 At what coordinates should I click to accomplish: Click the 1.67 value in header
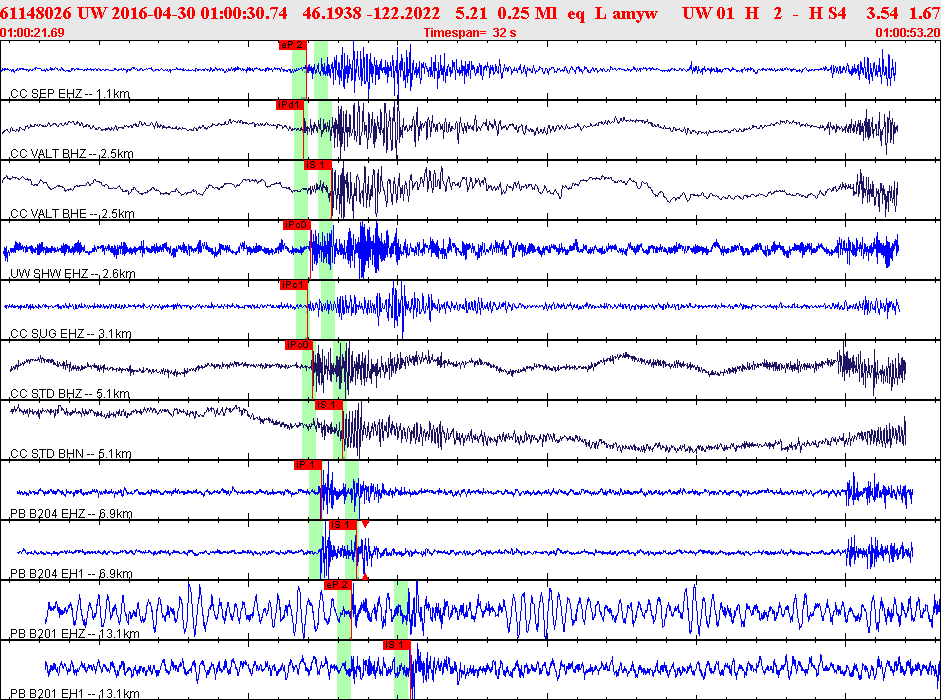925,13
